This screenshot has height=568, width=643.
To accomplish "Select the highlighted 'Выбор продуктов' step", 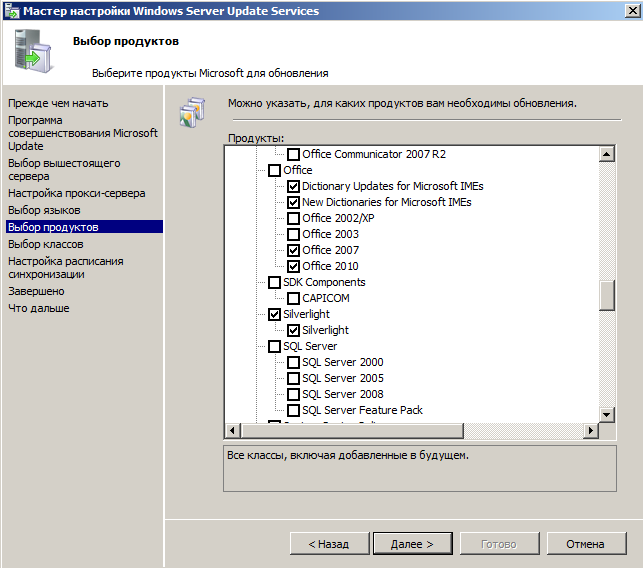I will pyautogui.click(x=84, y=227).
